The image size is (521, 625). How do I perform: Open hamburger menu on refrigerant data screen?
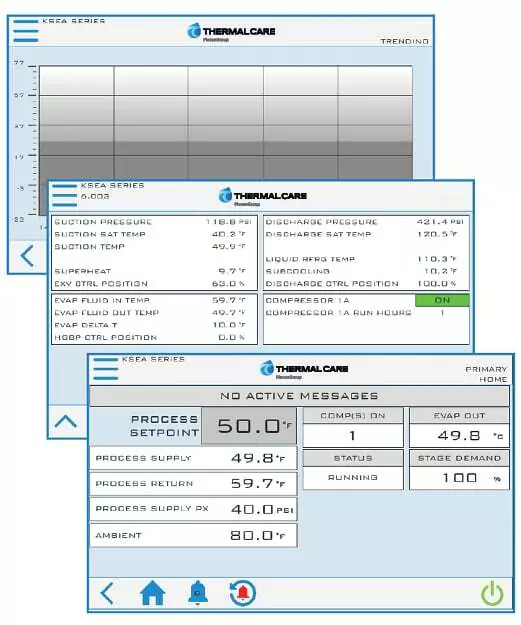[x=65, y=195]
